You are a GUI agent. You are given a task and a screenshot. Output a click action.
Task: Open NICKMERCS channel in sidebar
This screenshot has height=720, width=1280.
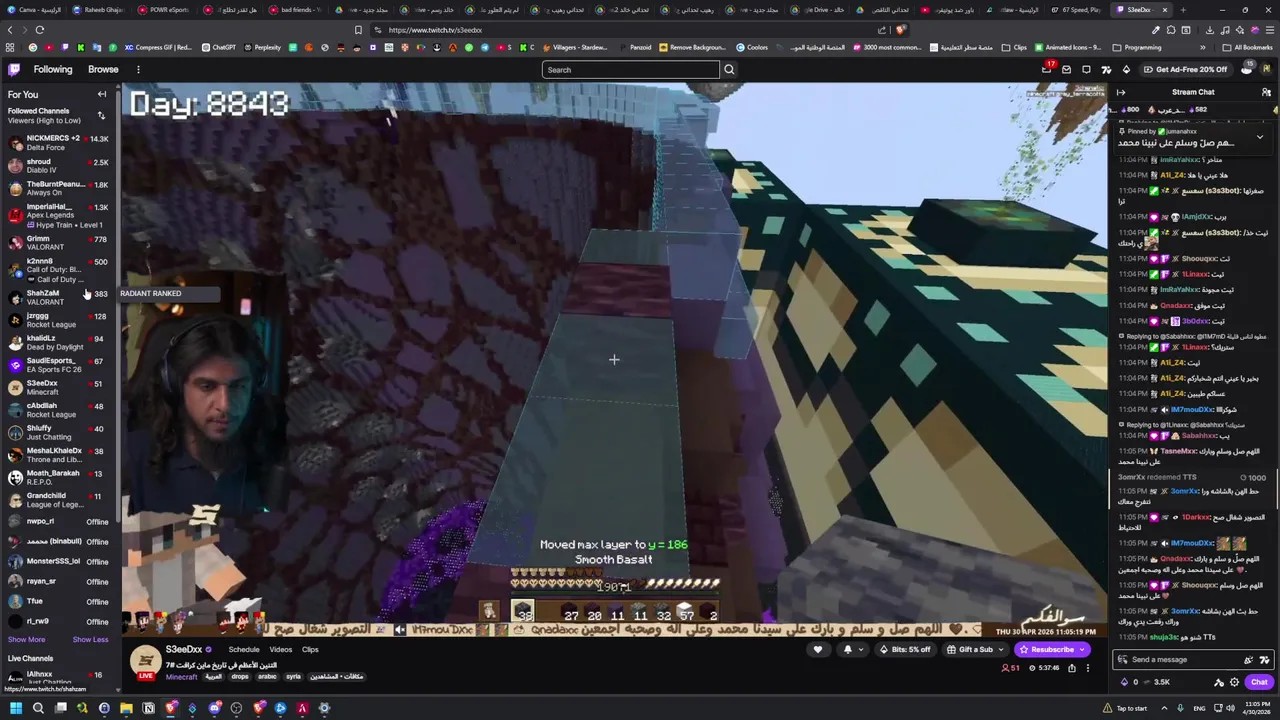pos(58,143)
